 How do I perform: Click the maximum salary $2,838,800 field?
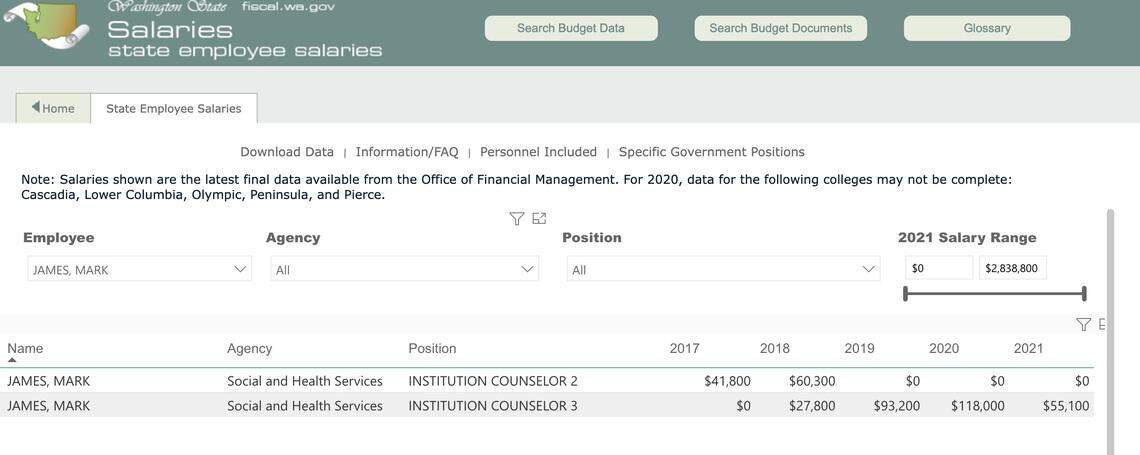1013,268
